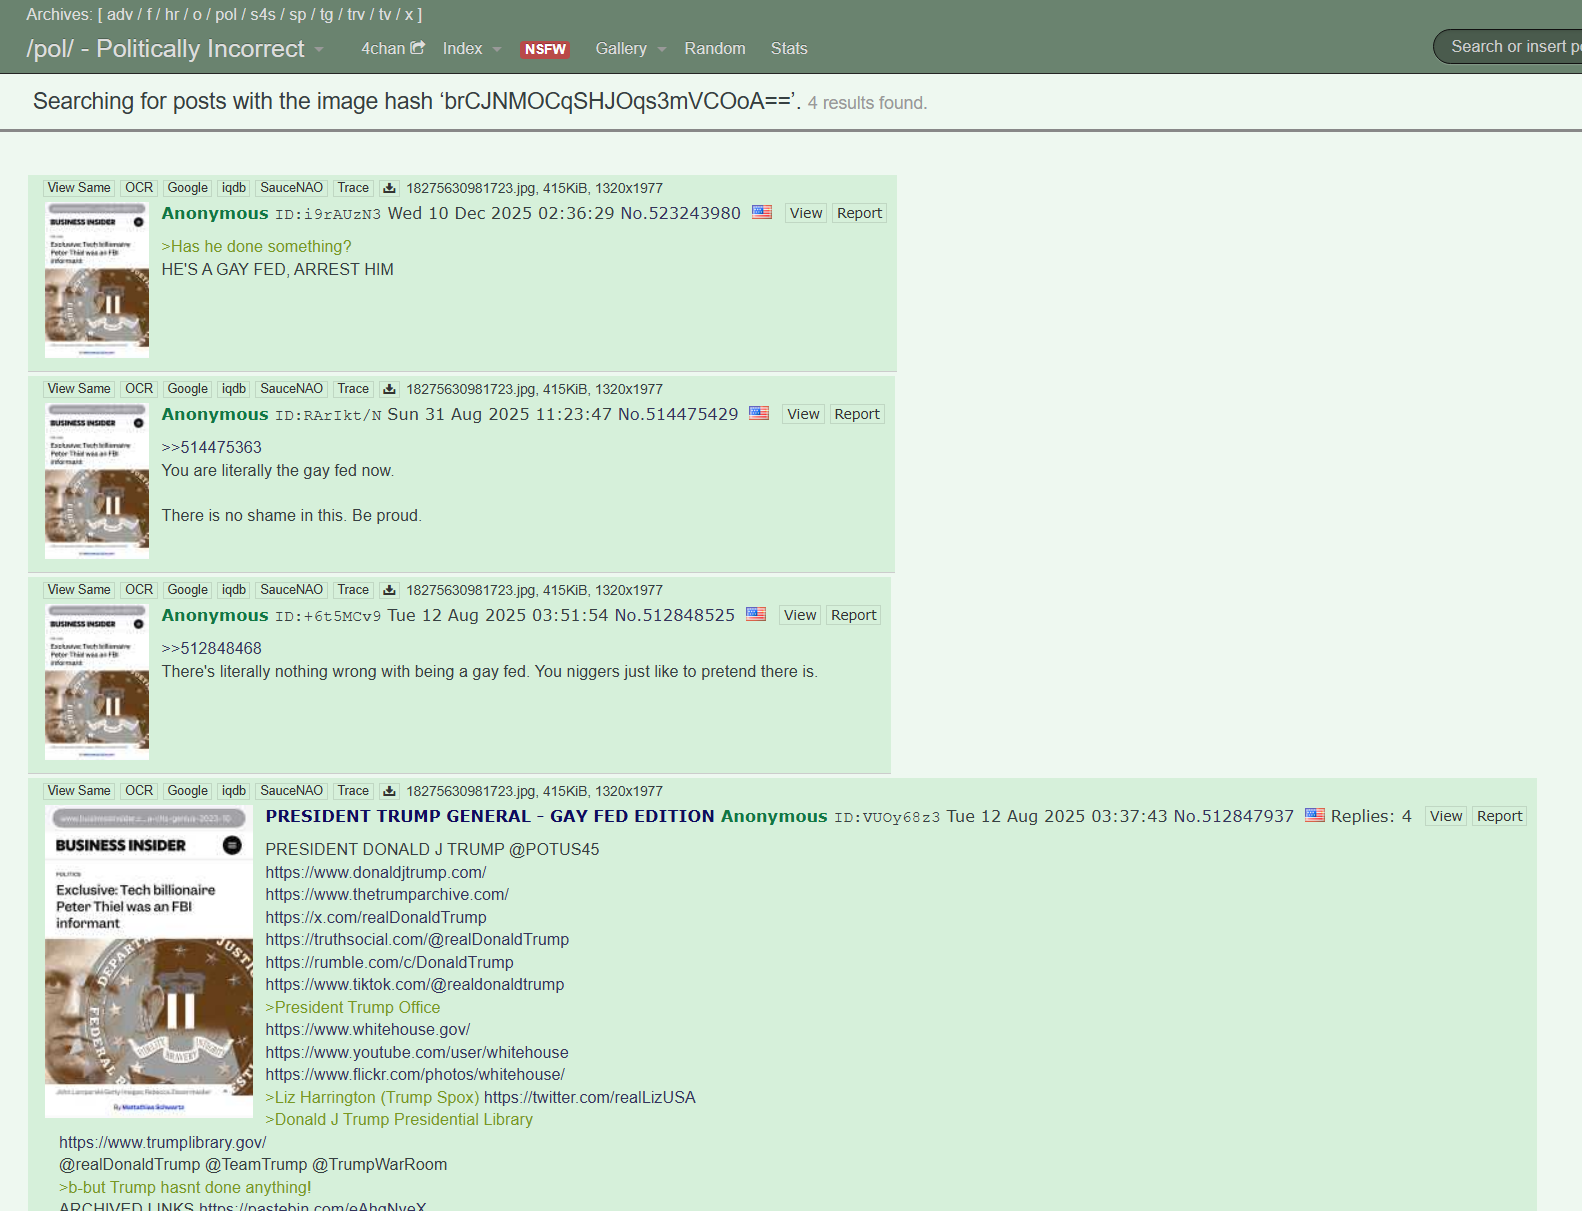
Task: Download image of post No.512847937
Action: pyautogui.click(x=389, y=791)
